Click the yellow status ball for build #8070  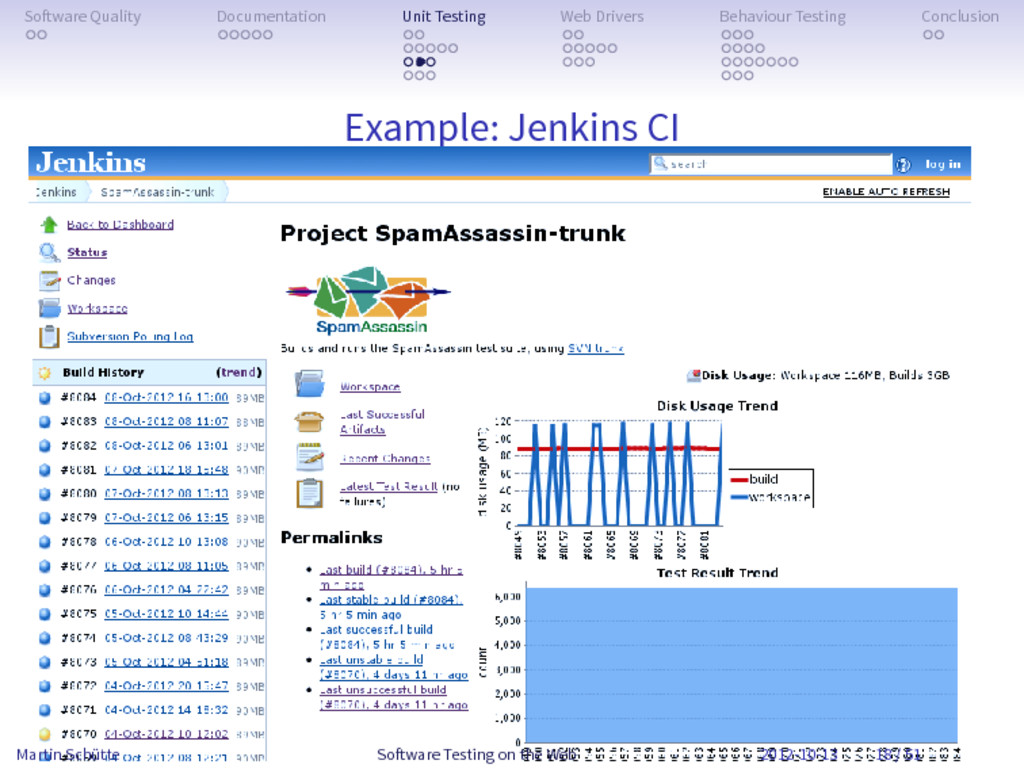tap(44, 734)
